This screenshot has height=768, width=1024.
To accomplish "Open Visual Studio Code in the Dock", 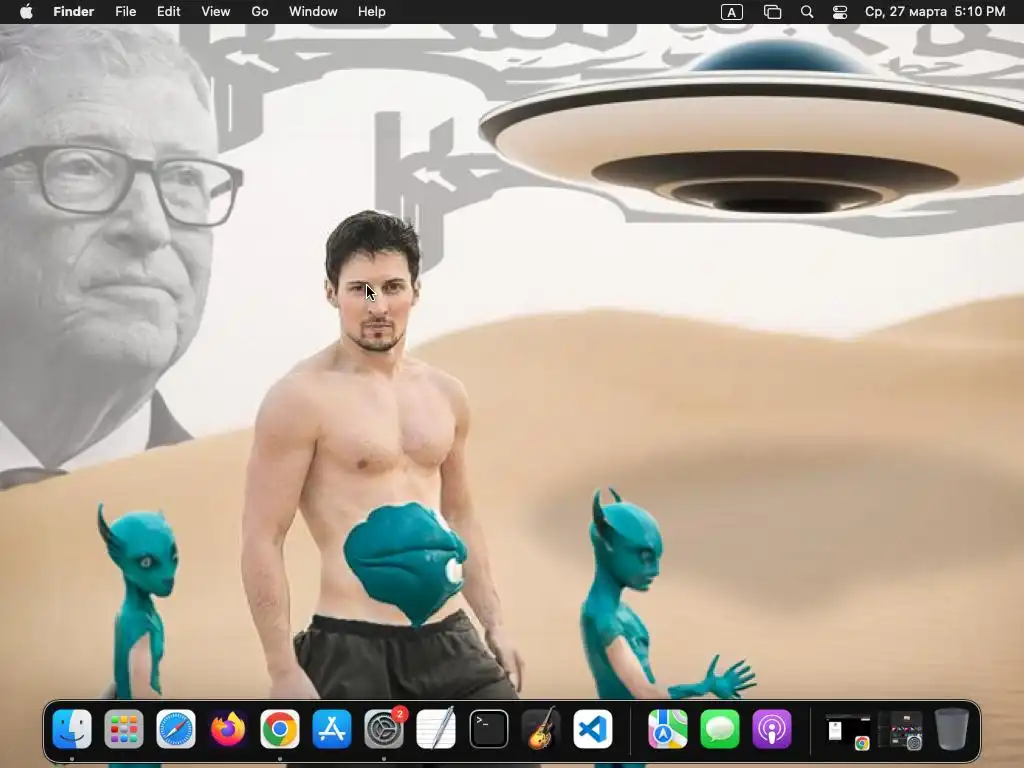I will [x=592, y=729].
